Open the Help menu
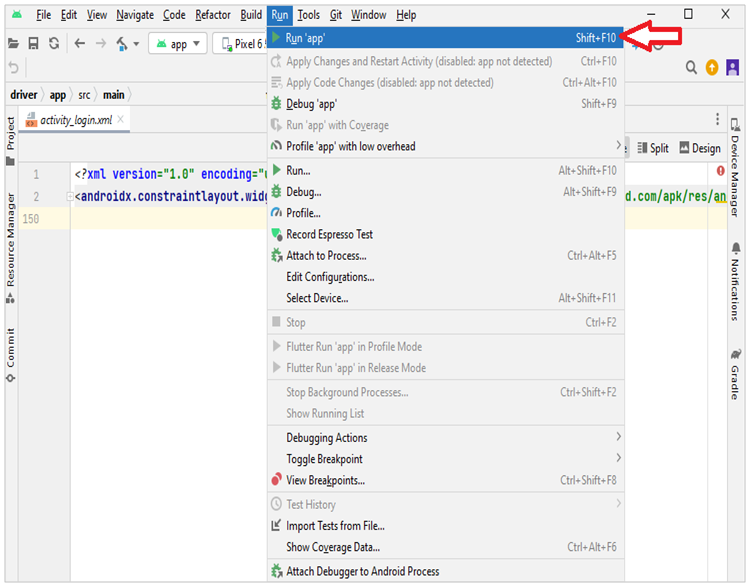 (x=406, y=15)
